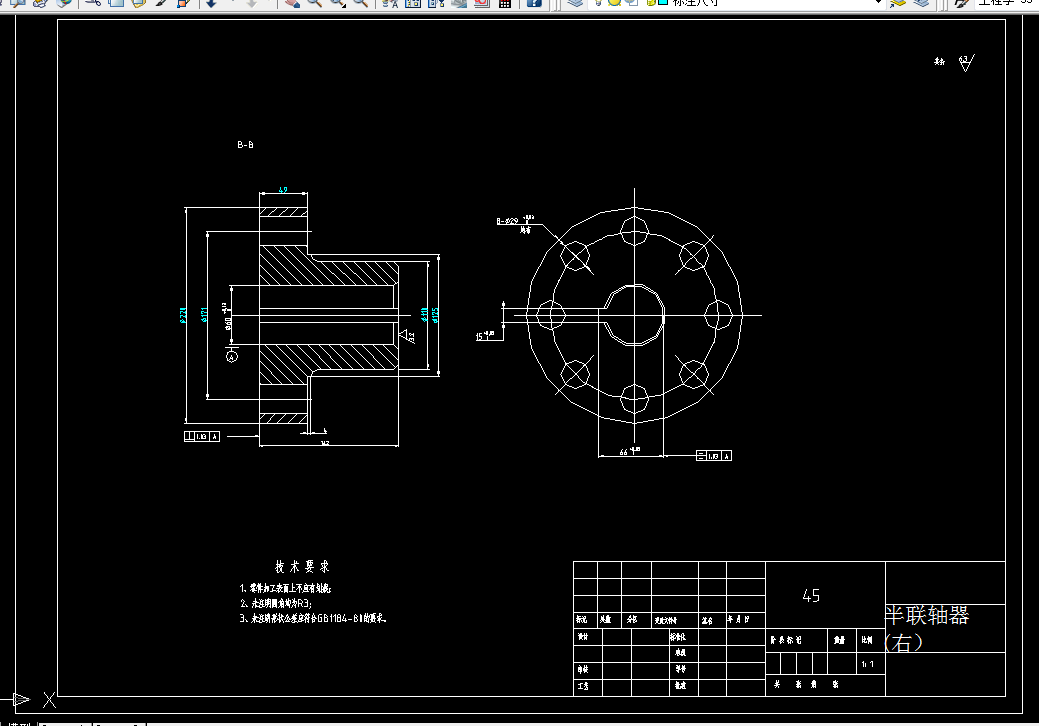Click the symmetry tolerance frame under the flange view
1039x726 pixels.
coord(714,456)
